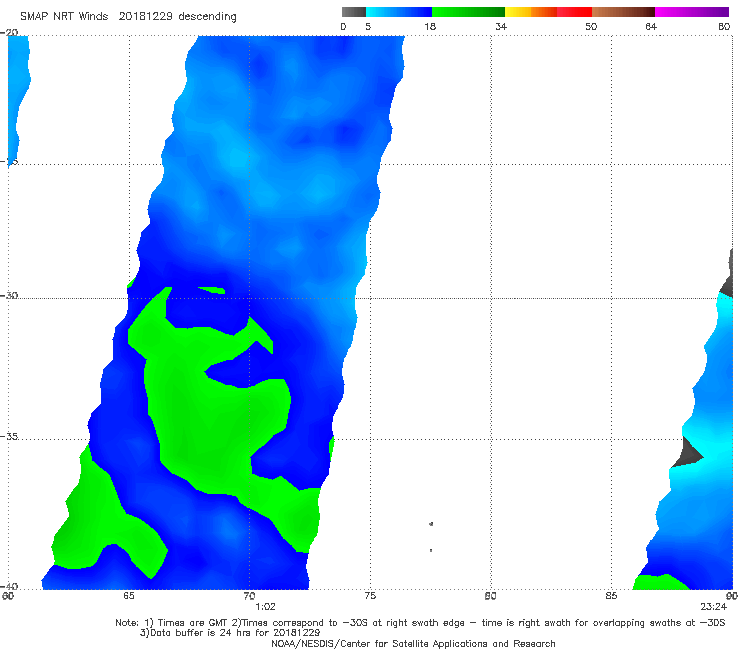
Task: Click the light blue segment of the color bar
Action: click(399, 12)
